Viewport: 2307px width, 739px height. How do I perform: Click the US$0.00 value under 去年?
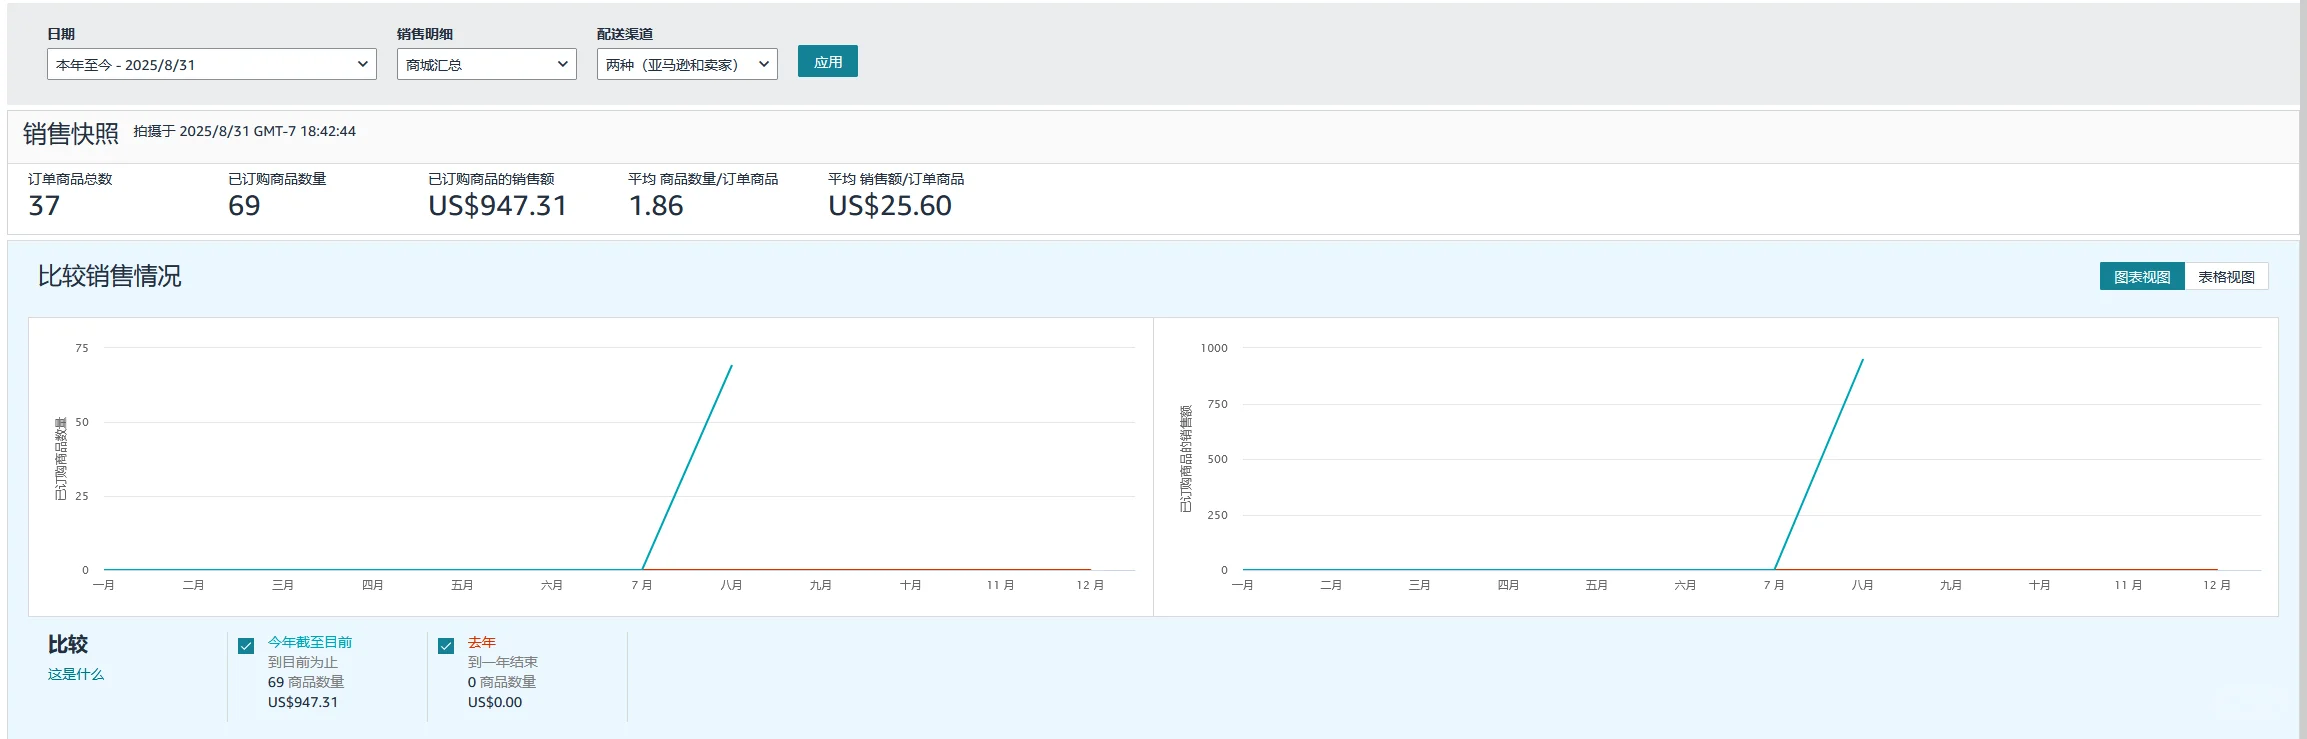tap(495, 702)
